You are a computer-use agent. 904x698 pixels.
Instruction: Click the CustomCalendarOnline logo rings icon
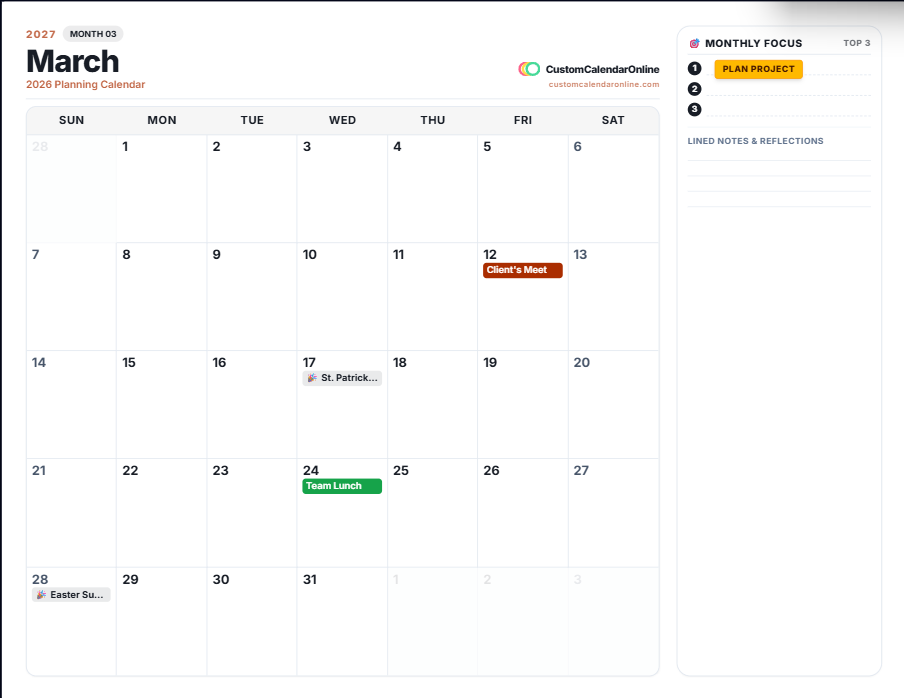pyautogui.click(x=529, y=69)
